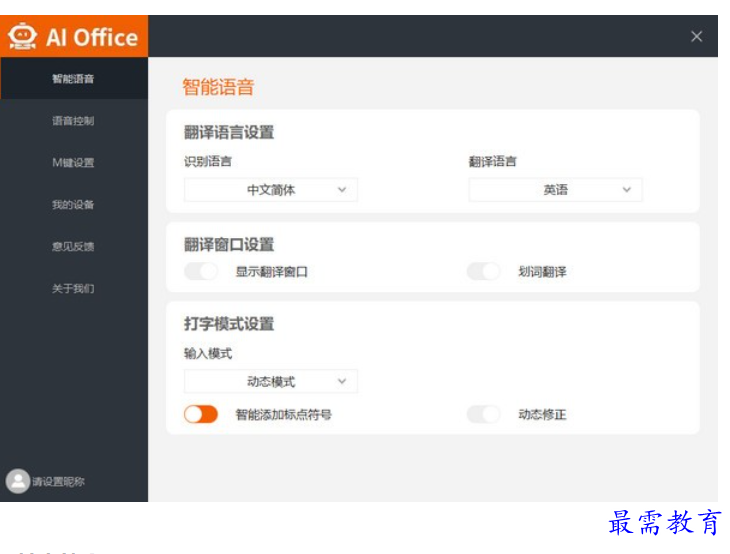Toggle the 智能添加标点符号 switch
Viewport: 730px width, 554px height.
pos(201,414)
